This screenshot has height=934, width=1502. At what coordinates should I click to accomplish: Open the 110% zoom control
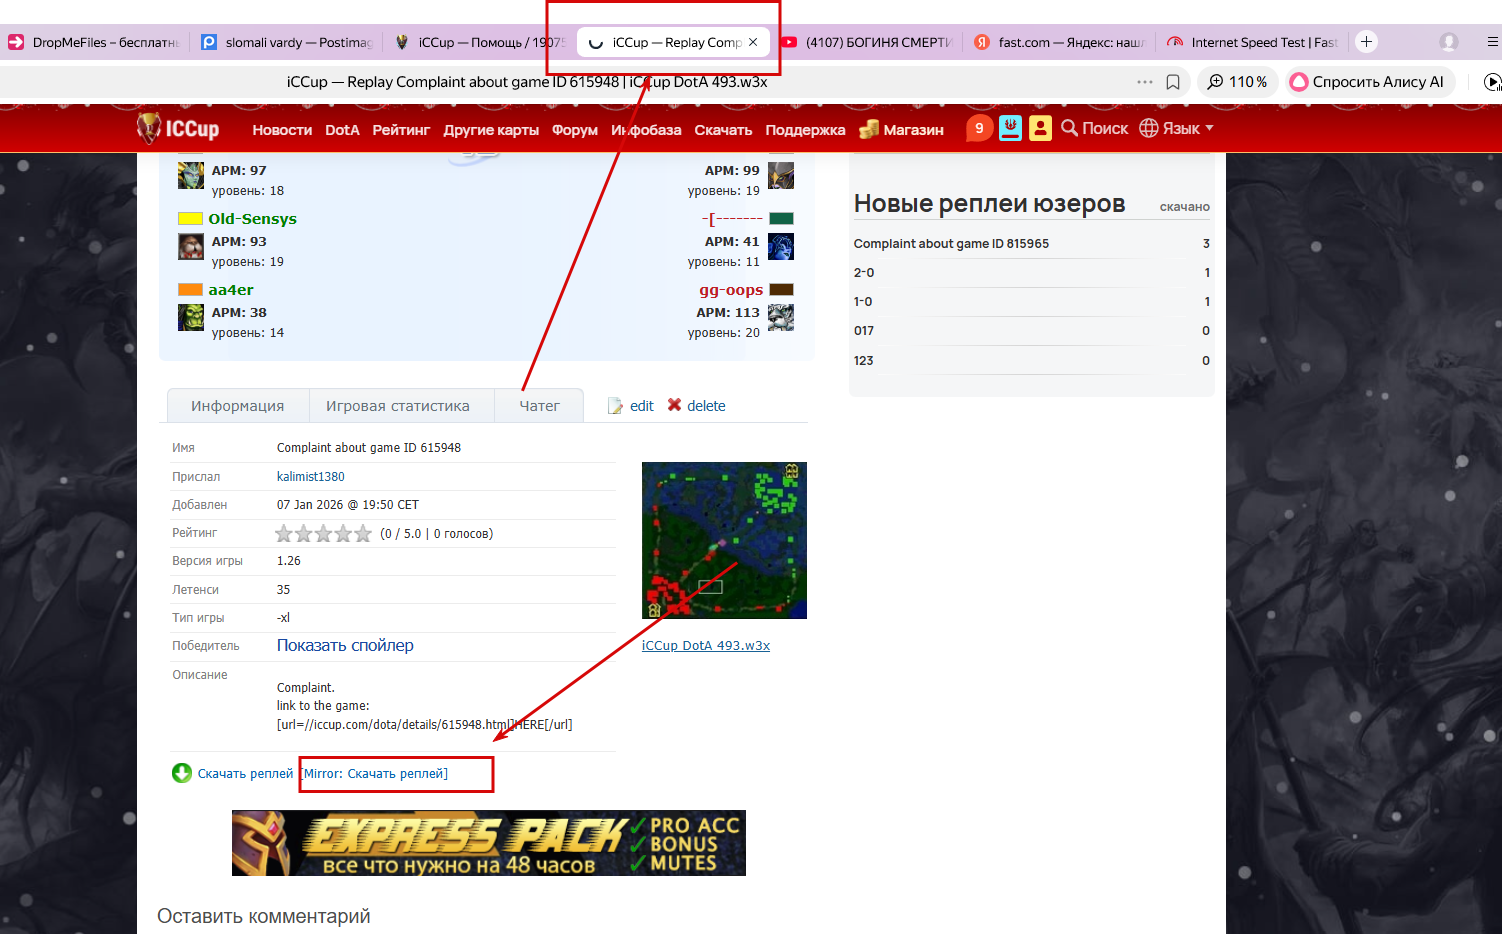[x=1237, y=82]
